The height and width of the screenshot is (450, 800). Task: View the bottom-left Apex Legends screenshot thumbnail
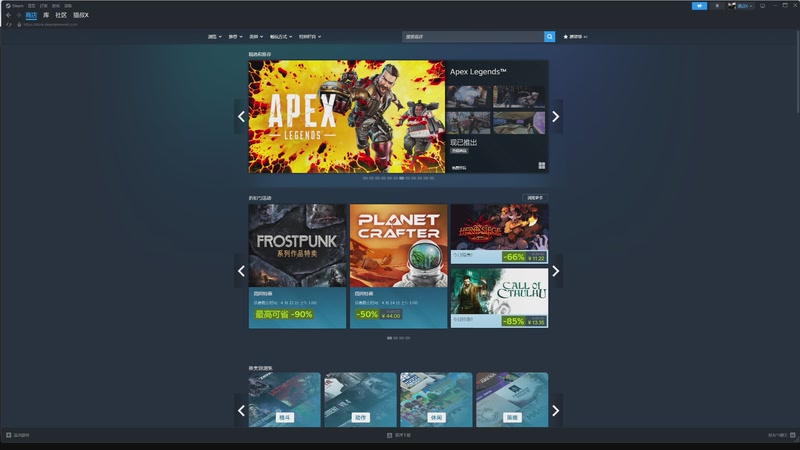[x=469, y=123]
